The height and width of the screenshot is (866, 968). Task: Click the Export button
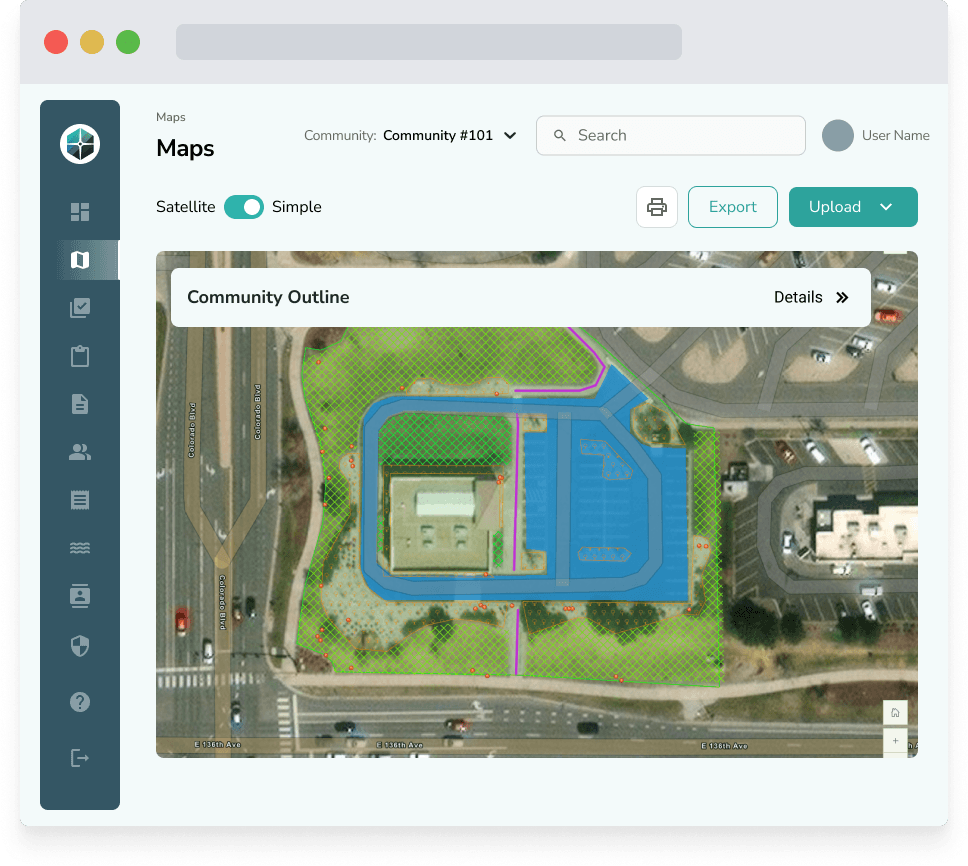732,207
